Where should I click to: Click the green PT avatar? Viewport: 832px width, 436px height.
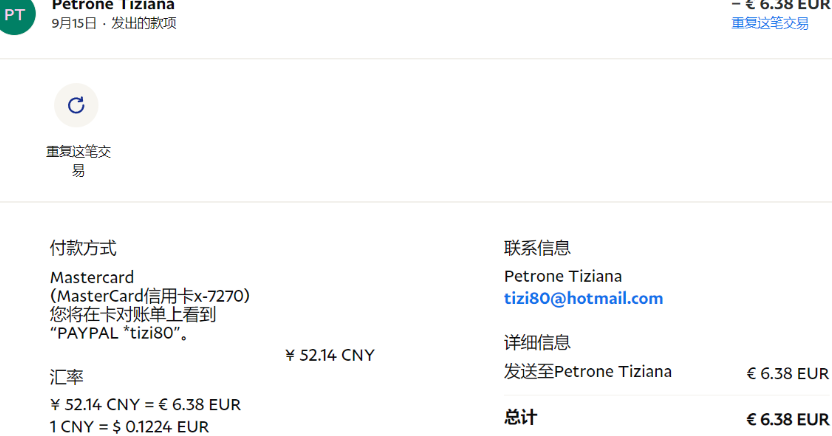coord(15,14)
